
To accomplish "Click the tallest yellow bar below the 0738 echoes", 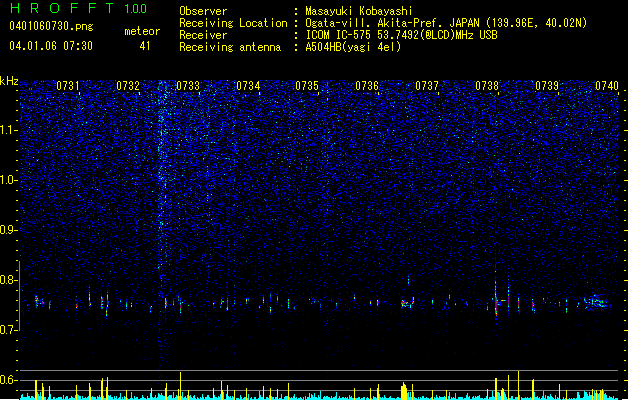I will [x=518, y=385].
